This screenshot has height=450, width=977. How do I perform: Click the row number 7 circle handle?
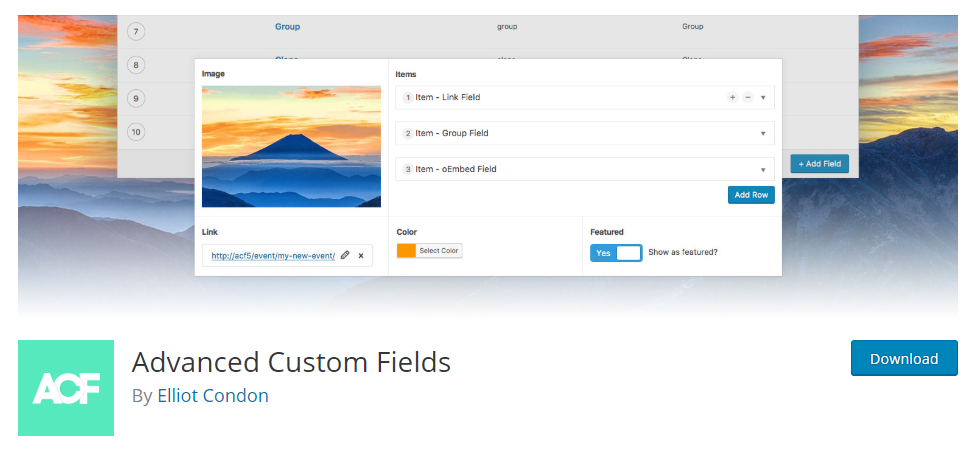(x=136, y=31)
